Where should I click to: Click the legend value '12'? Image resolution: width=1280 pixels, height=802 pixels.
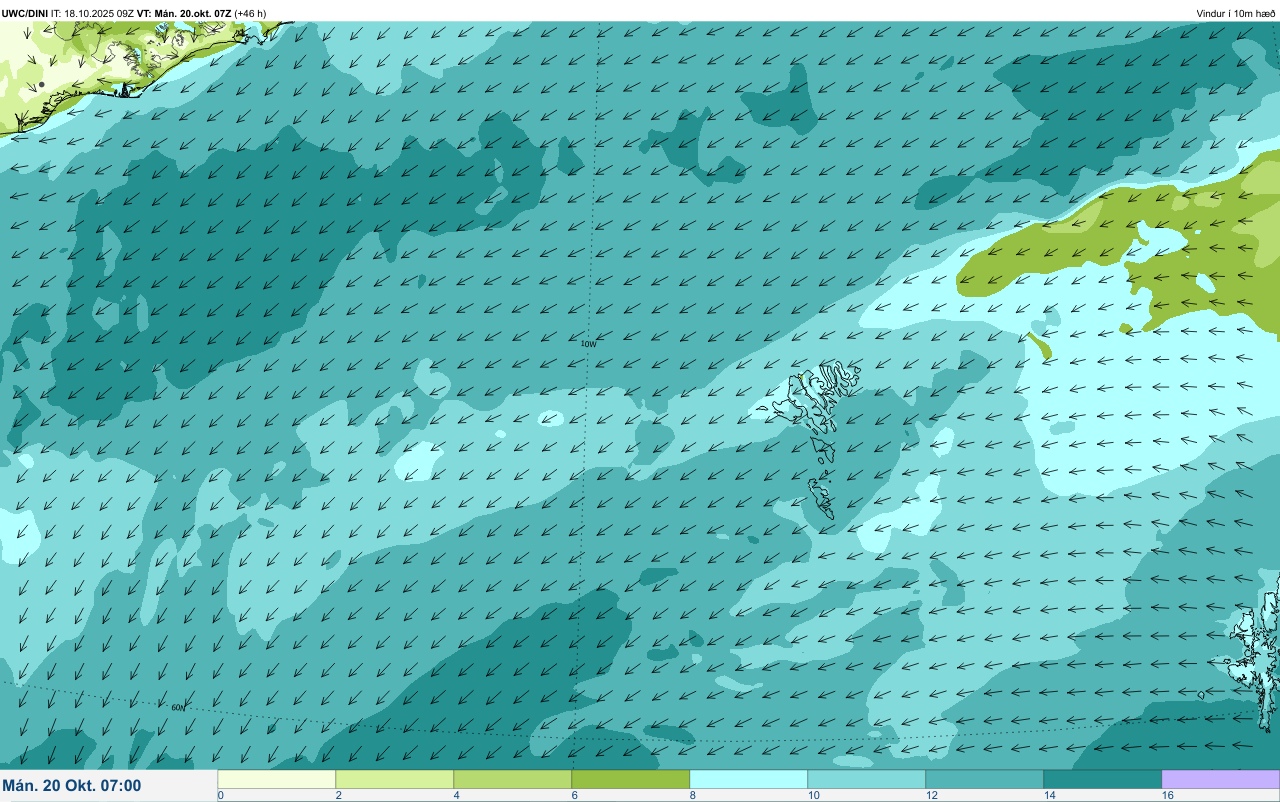tap(932, 795)
